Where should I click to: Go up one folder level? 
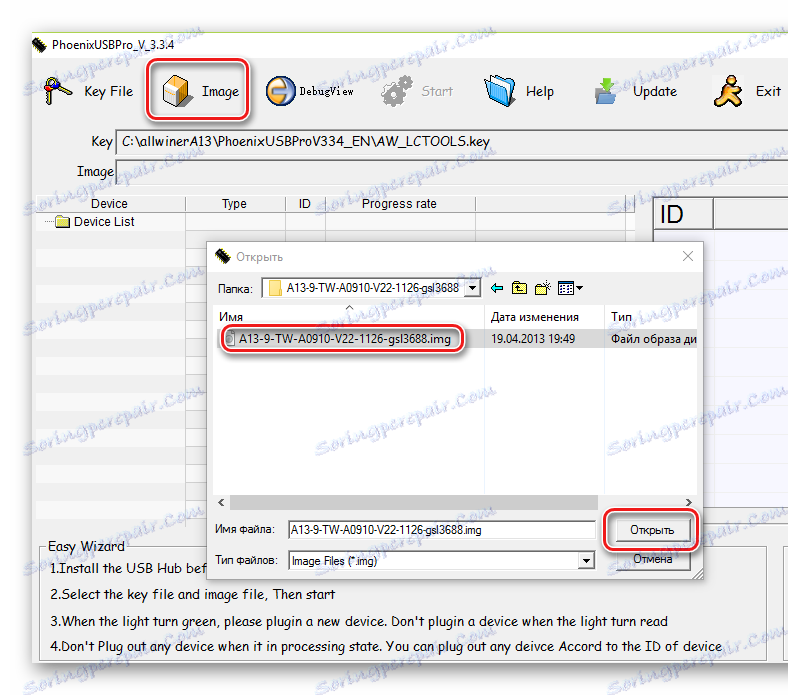519,288
